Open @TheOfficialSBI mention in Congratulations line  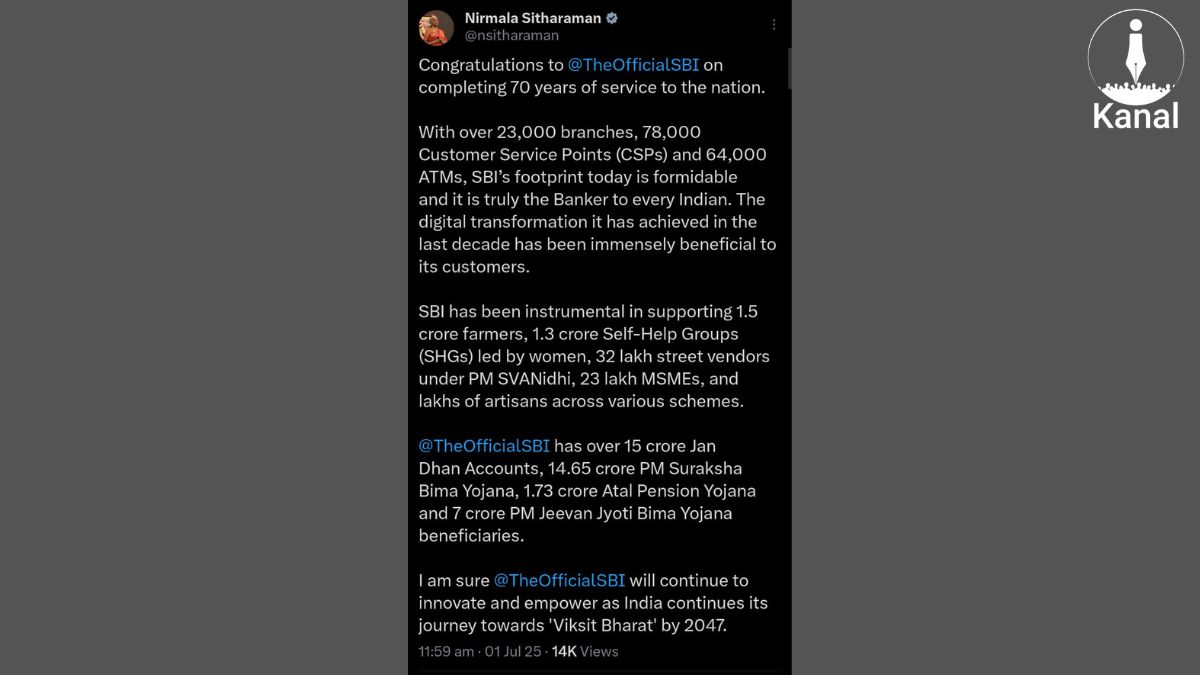pos(633,64)
